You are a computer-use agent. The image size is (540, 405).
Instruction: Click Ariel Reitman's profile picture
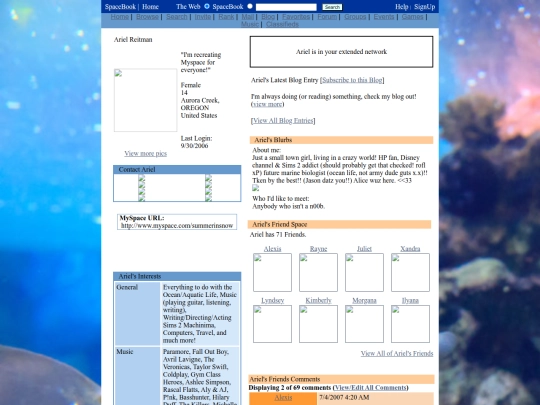pyautogui.click(x=145, y=100)
